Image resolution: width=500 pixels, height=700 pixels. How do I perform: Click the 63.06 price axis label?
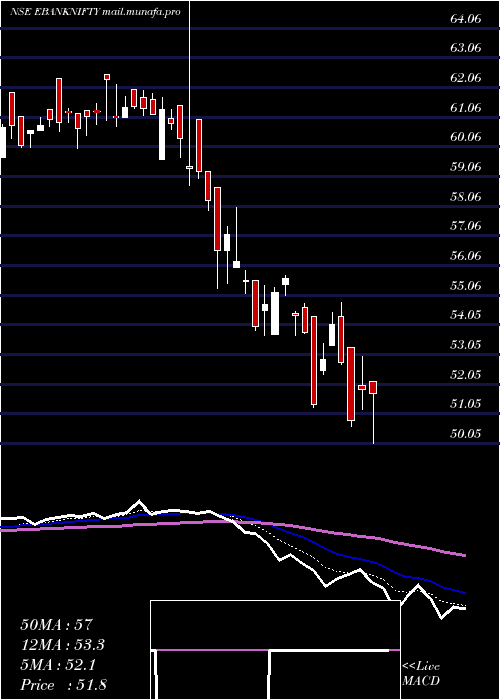(467, 49)
